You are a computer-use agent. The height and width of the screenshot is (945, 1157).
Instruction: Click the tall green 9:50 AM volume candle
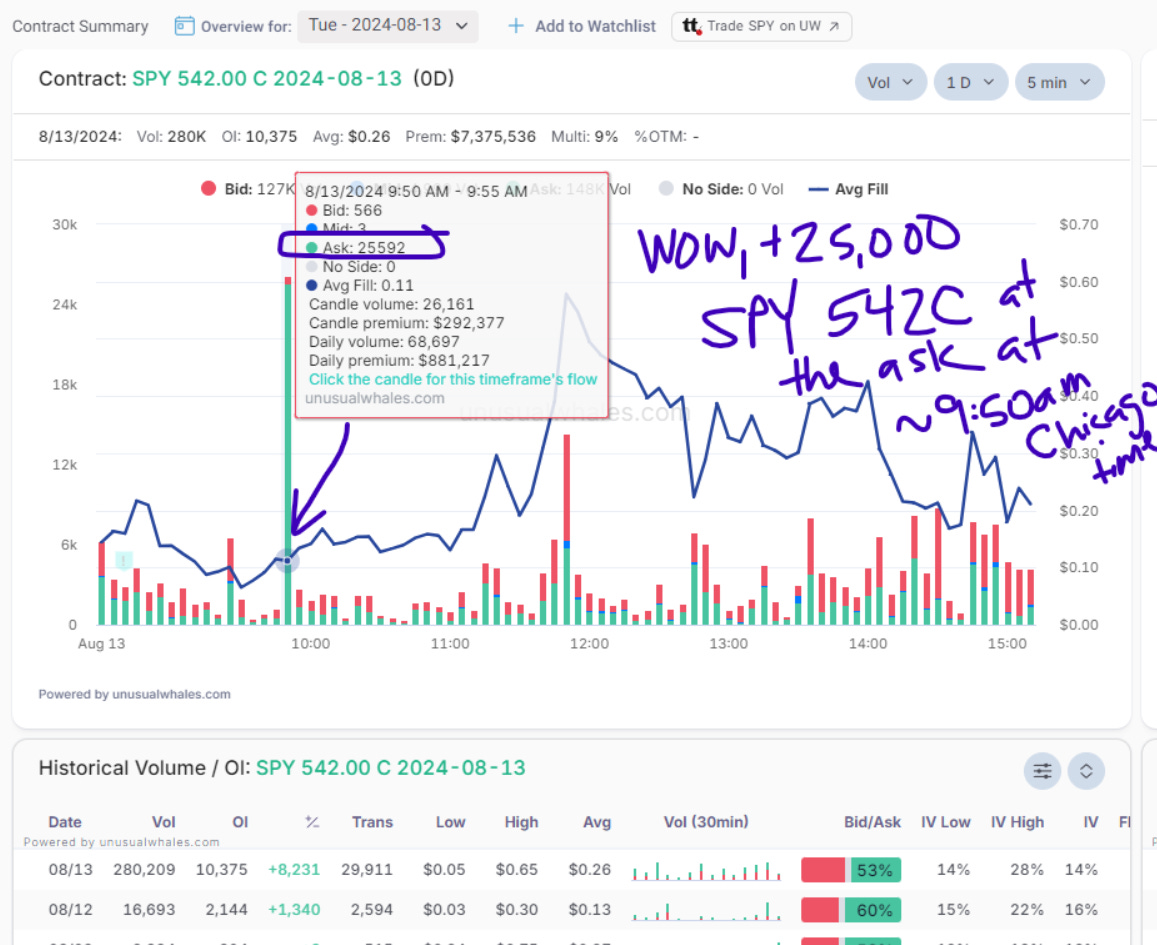(x=288, y=450)
